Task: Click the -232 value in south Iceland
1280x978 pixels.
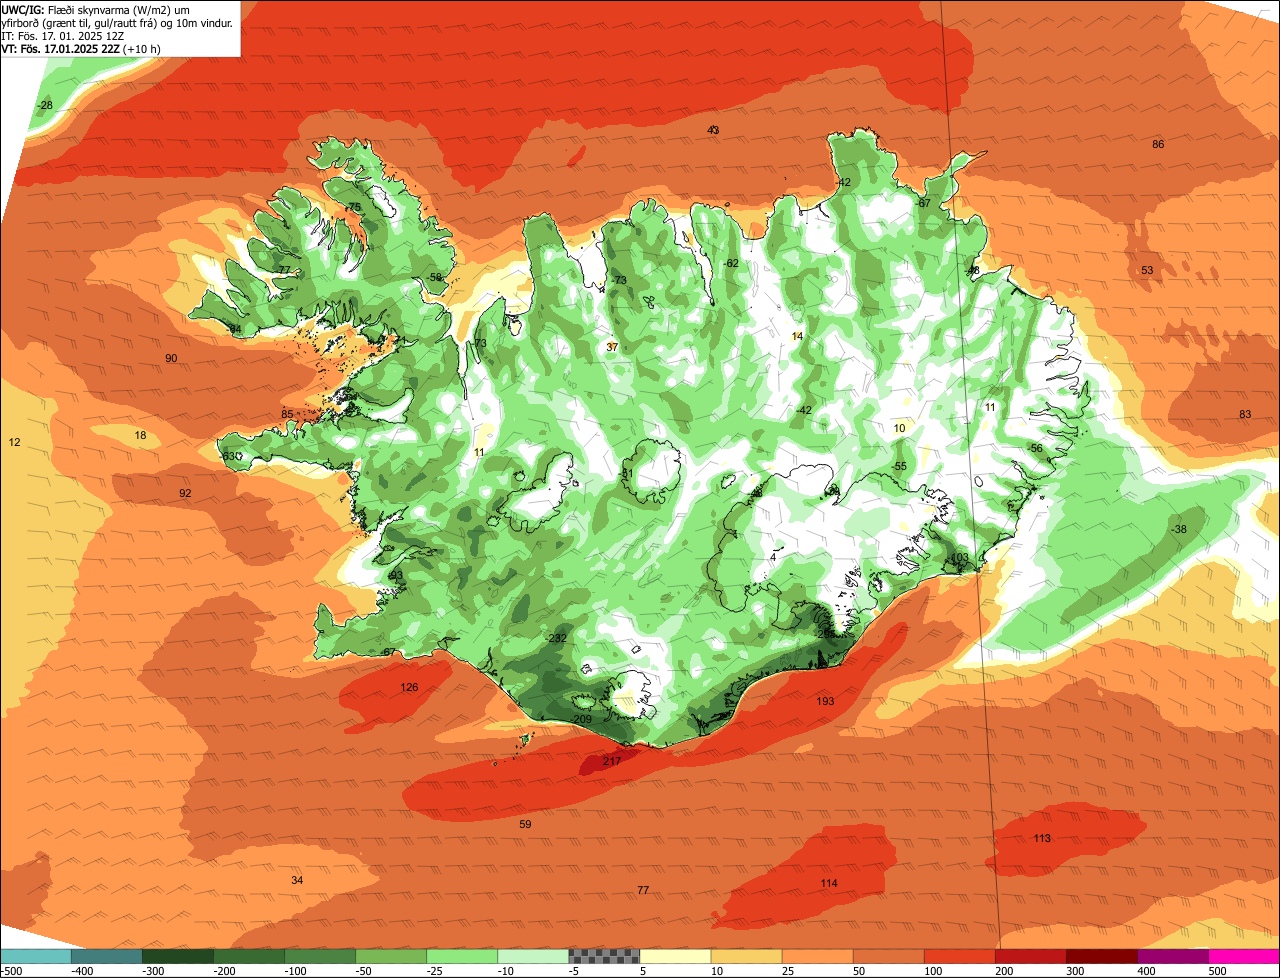Action: [x=556, y=639]
